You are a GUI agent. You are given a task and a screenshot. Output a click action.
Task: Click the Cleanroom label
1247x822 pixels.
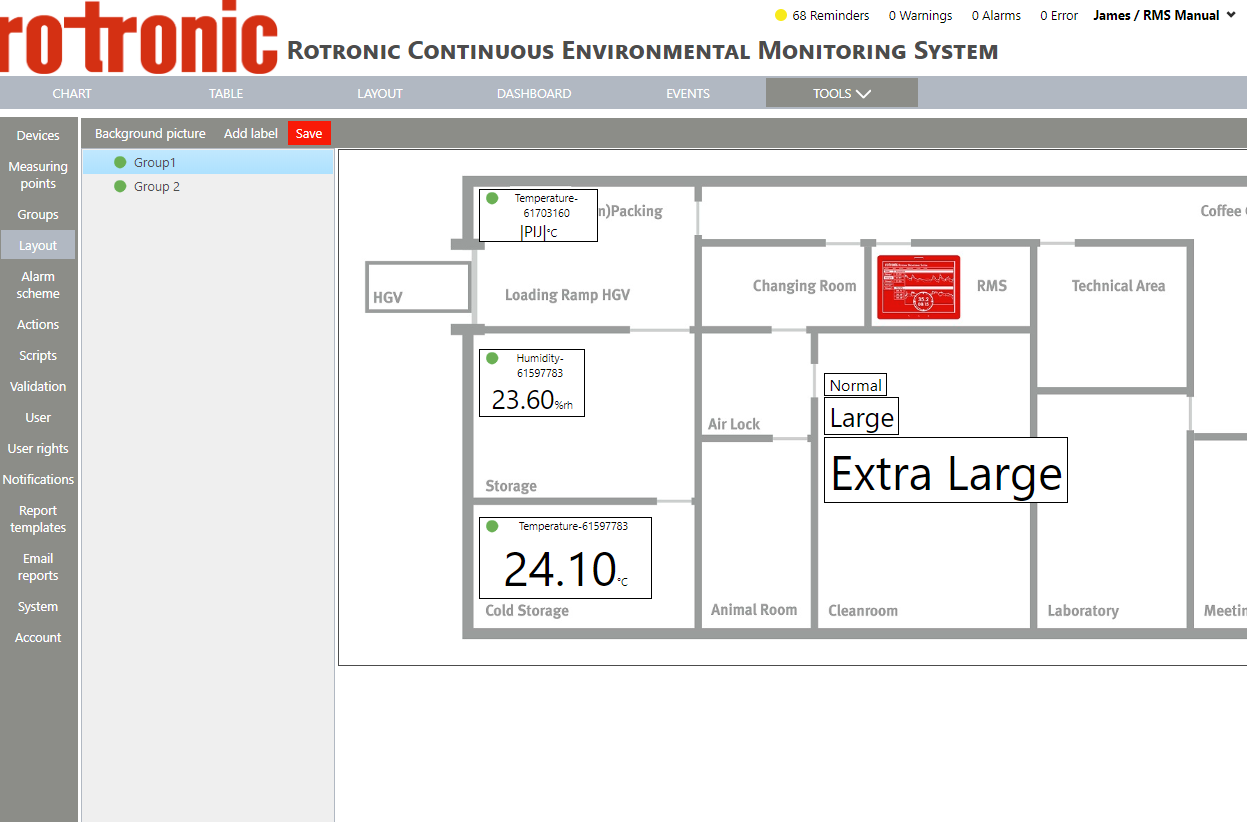pyautogui.click(x=863, y=611)
